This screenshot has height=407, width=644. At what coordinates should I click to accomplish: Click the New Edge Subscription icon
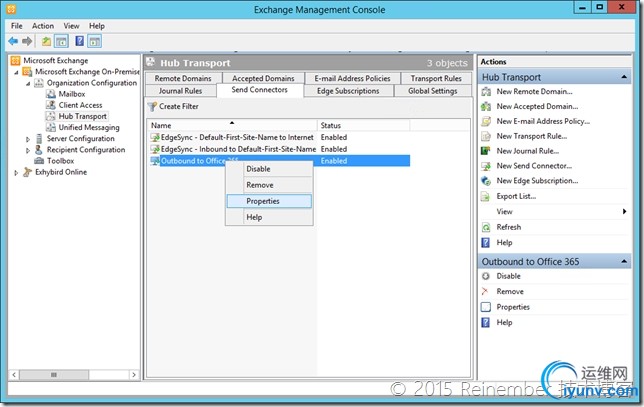(x=486, y=181)
